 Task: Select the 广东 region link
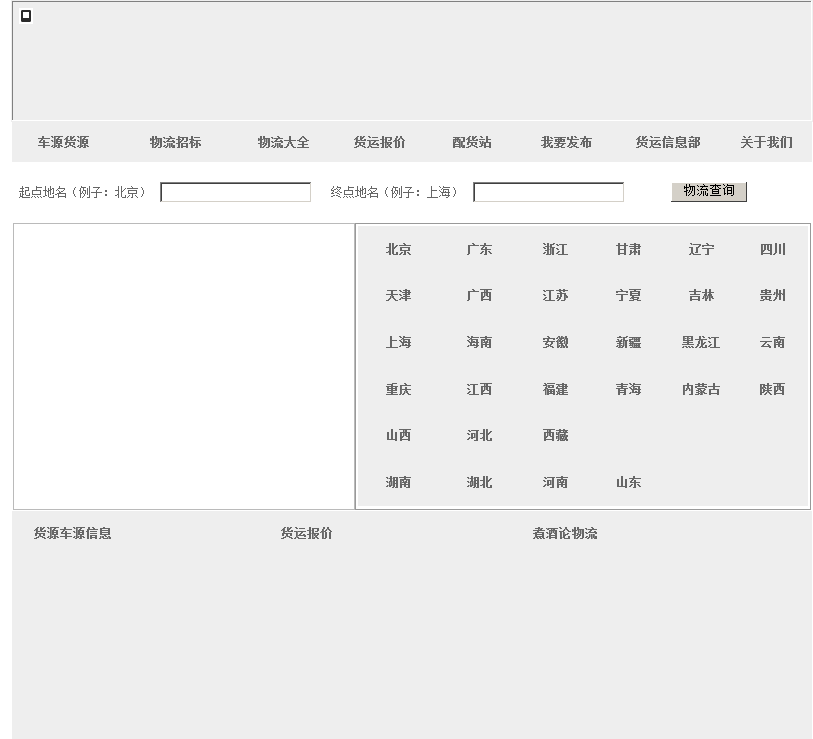(479, 249)
